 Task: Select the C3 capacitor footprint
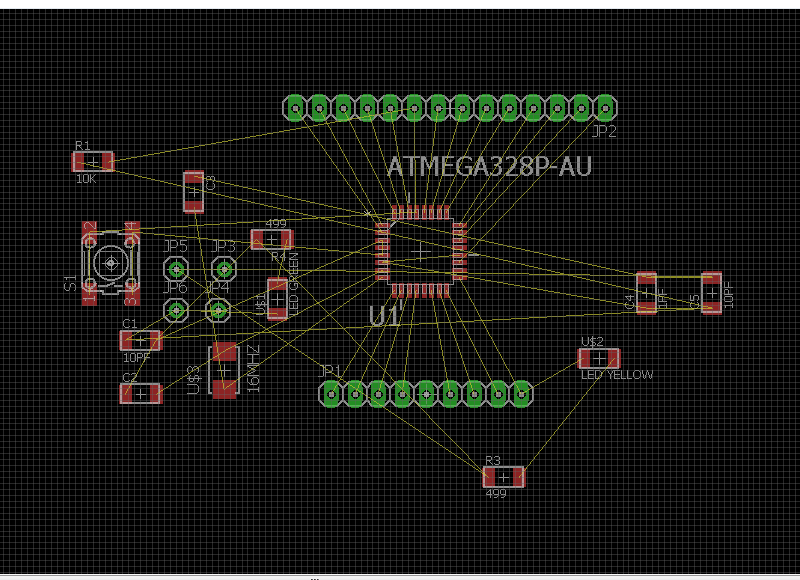pos(194,192)
